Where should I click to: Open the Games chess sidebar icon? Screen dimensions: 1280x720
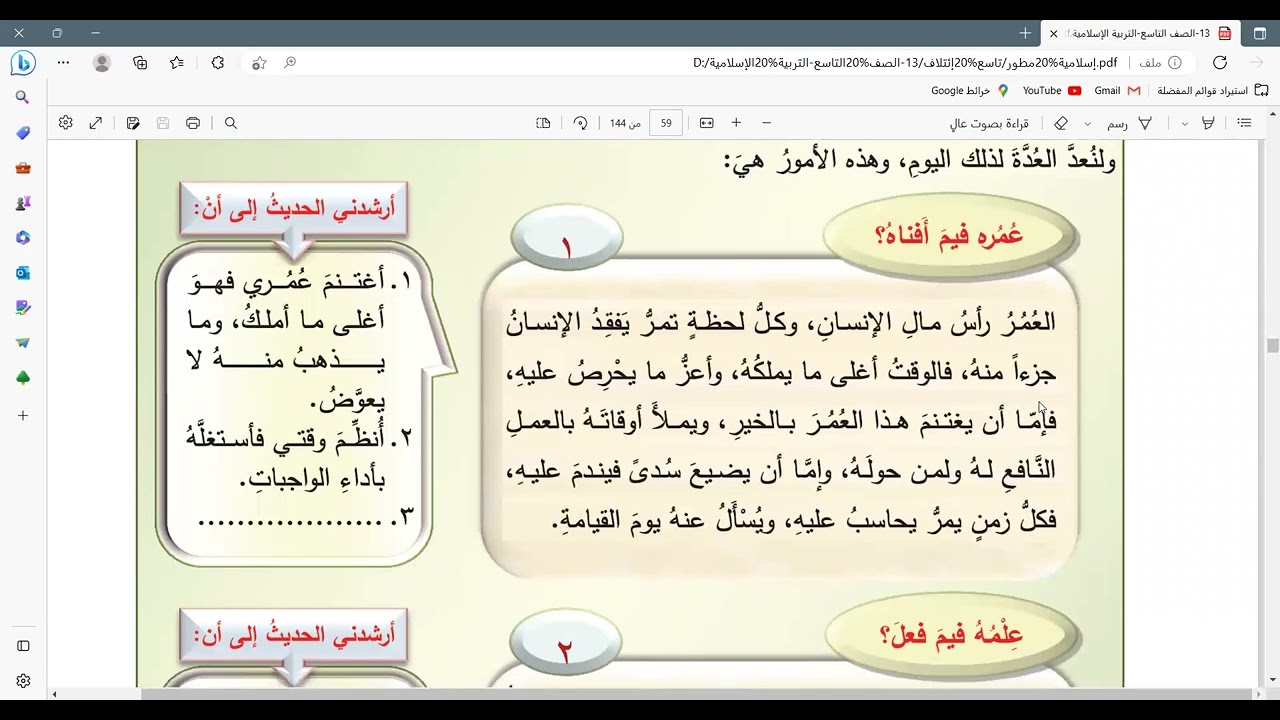point(23,203)
